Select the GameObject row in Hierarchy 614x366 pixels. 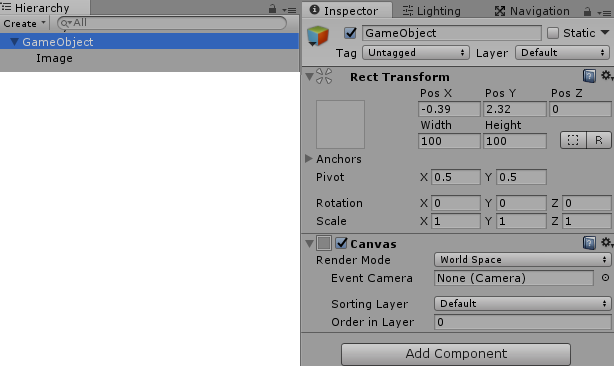point(149,41)
